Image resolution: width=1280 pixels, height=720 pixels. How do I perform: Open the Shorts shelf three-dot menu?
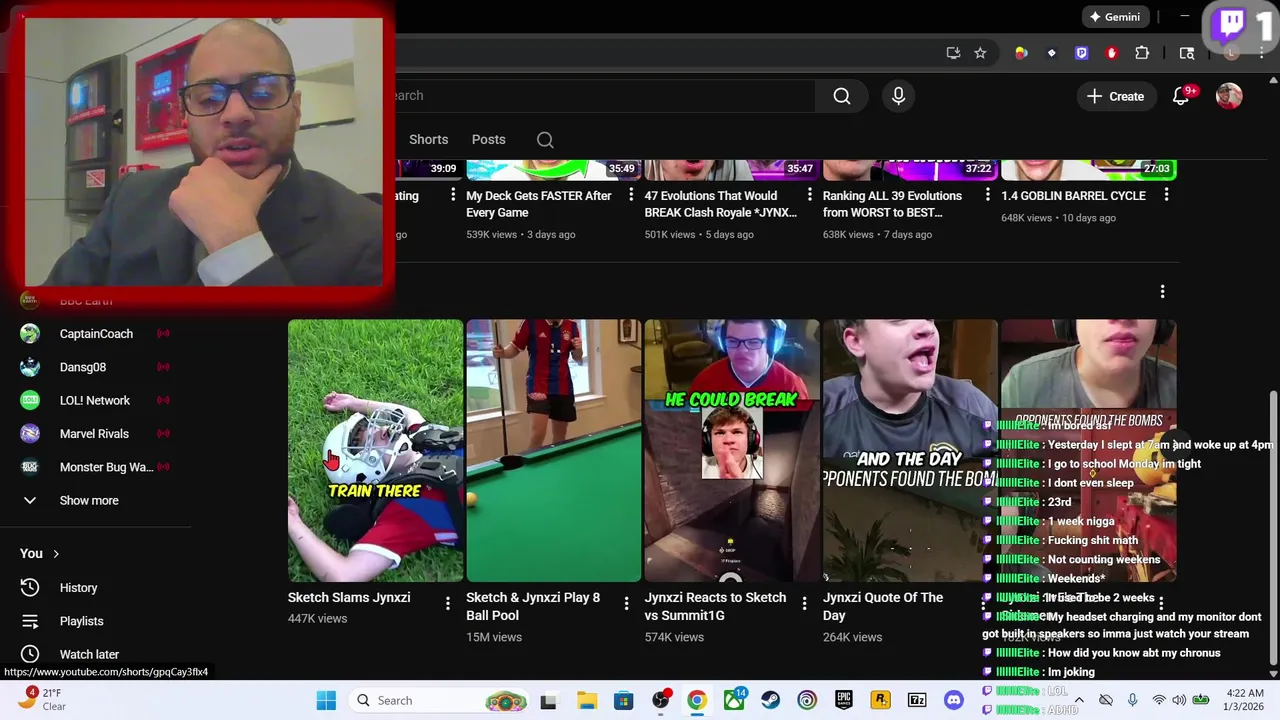pos(1162,292)
